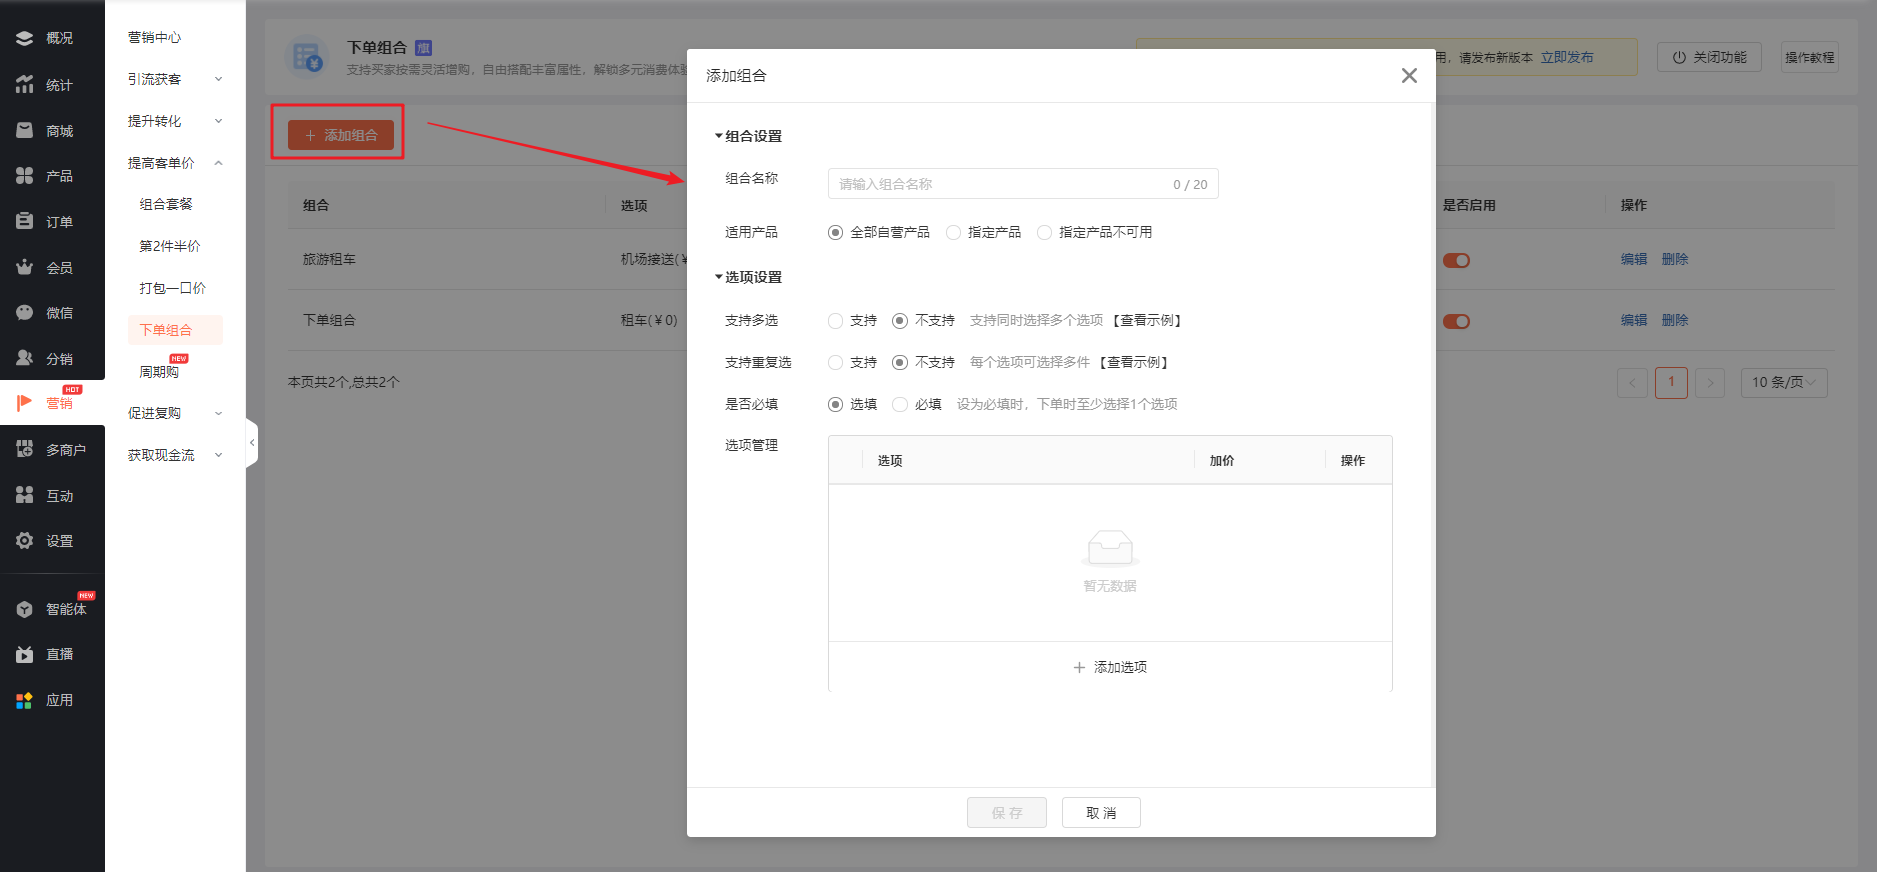Select the 指定产品 radio option
Viewport: 1877px width, 872px height.
tap(954, 232)
